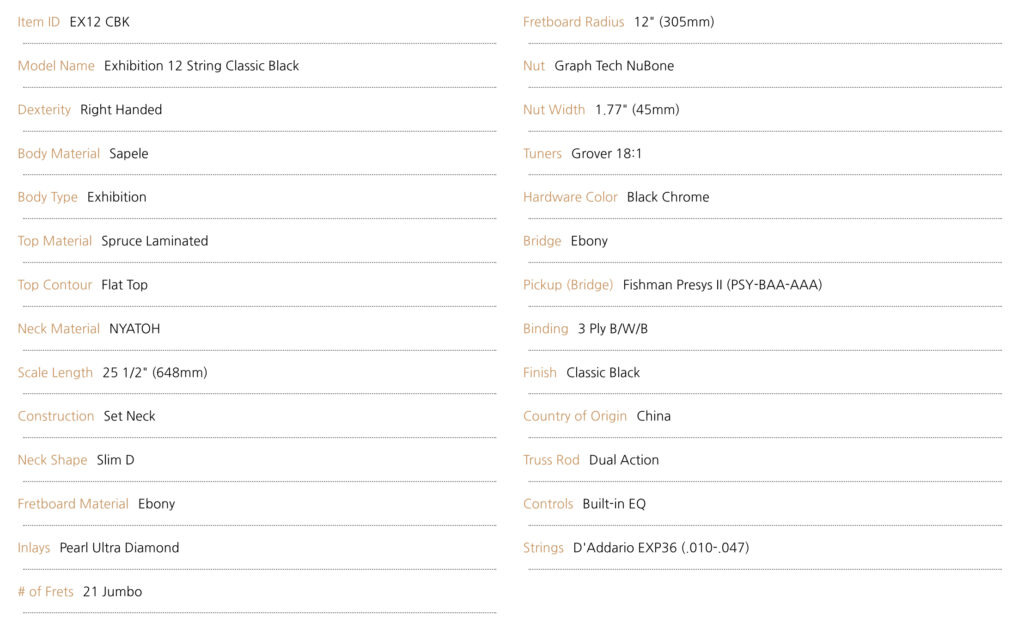The image size is (1024, 622).
Task: Click the Fretboard Radius label
Action: coord(574,22)
